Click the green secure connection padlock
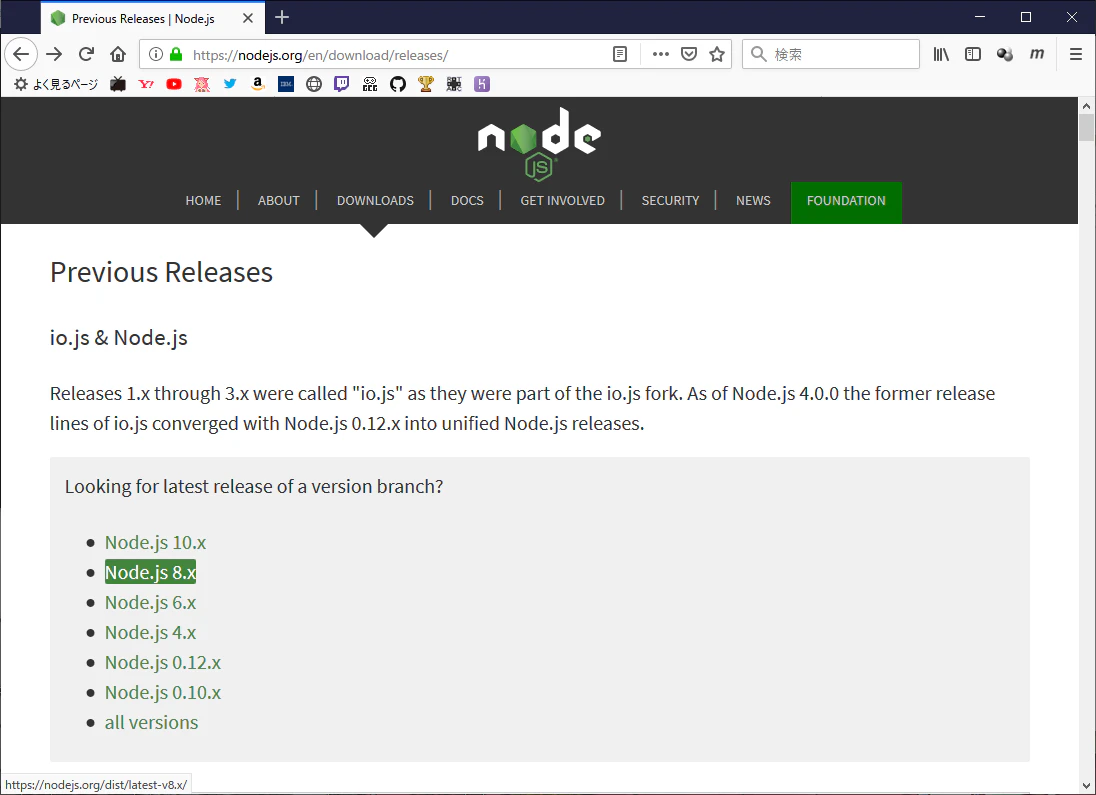Viewport: 1096px width, 795px height. (x=176, y=54)
